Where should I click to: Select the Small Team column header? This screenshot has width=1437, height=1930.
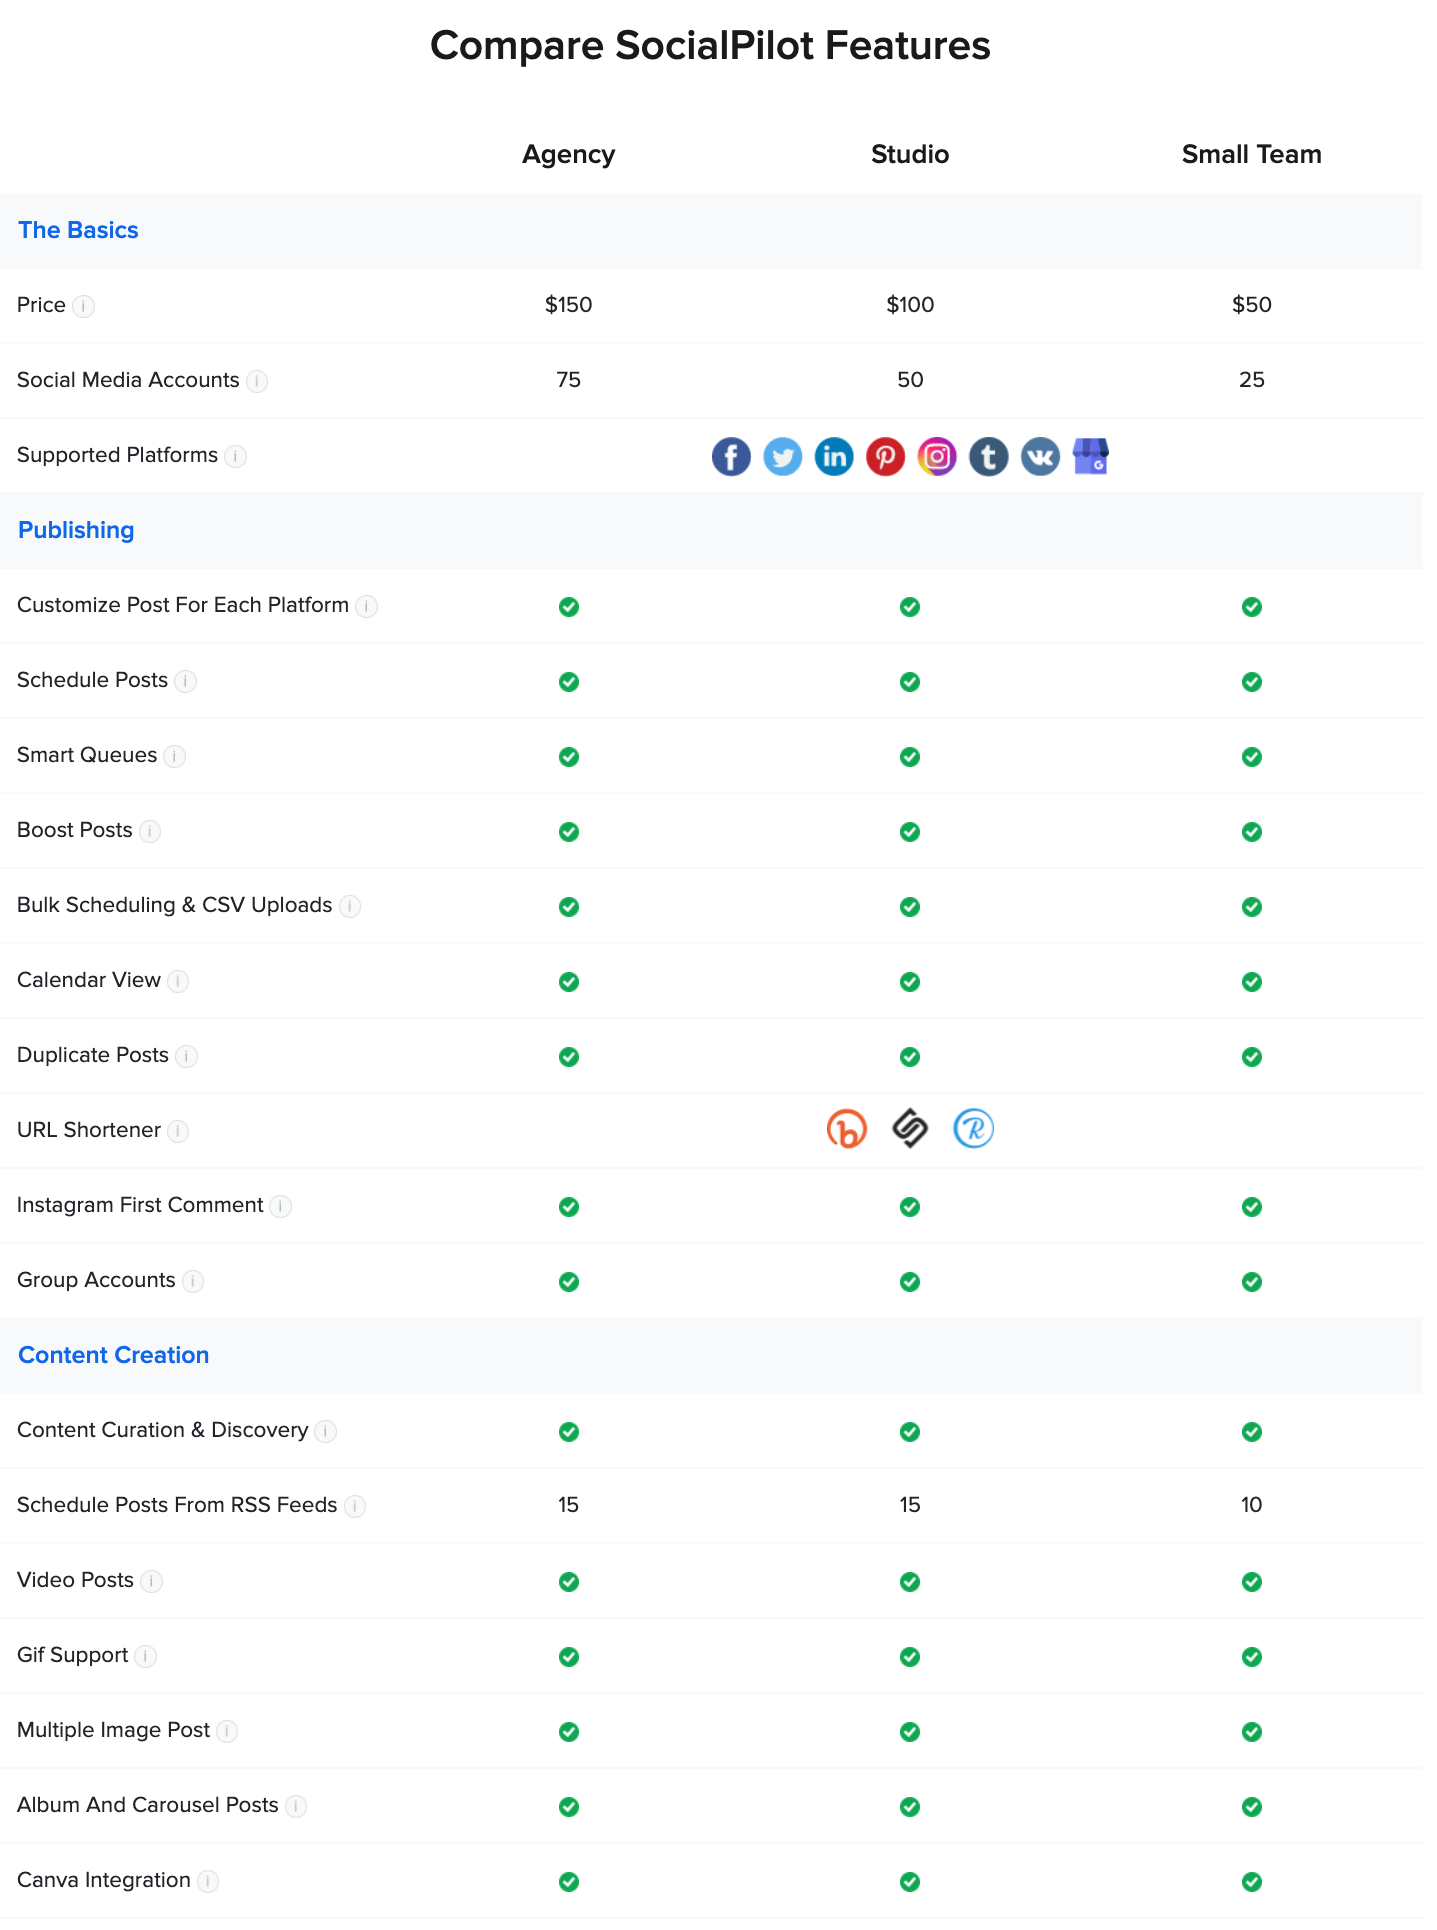pos(1251,154)
